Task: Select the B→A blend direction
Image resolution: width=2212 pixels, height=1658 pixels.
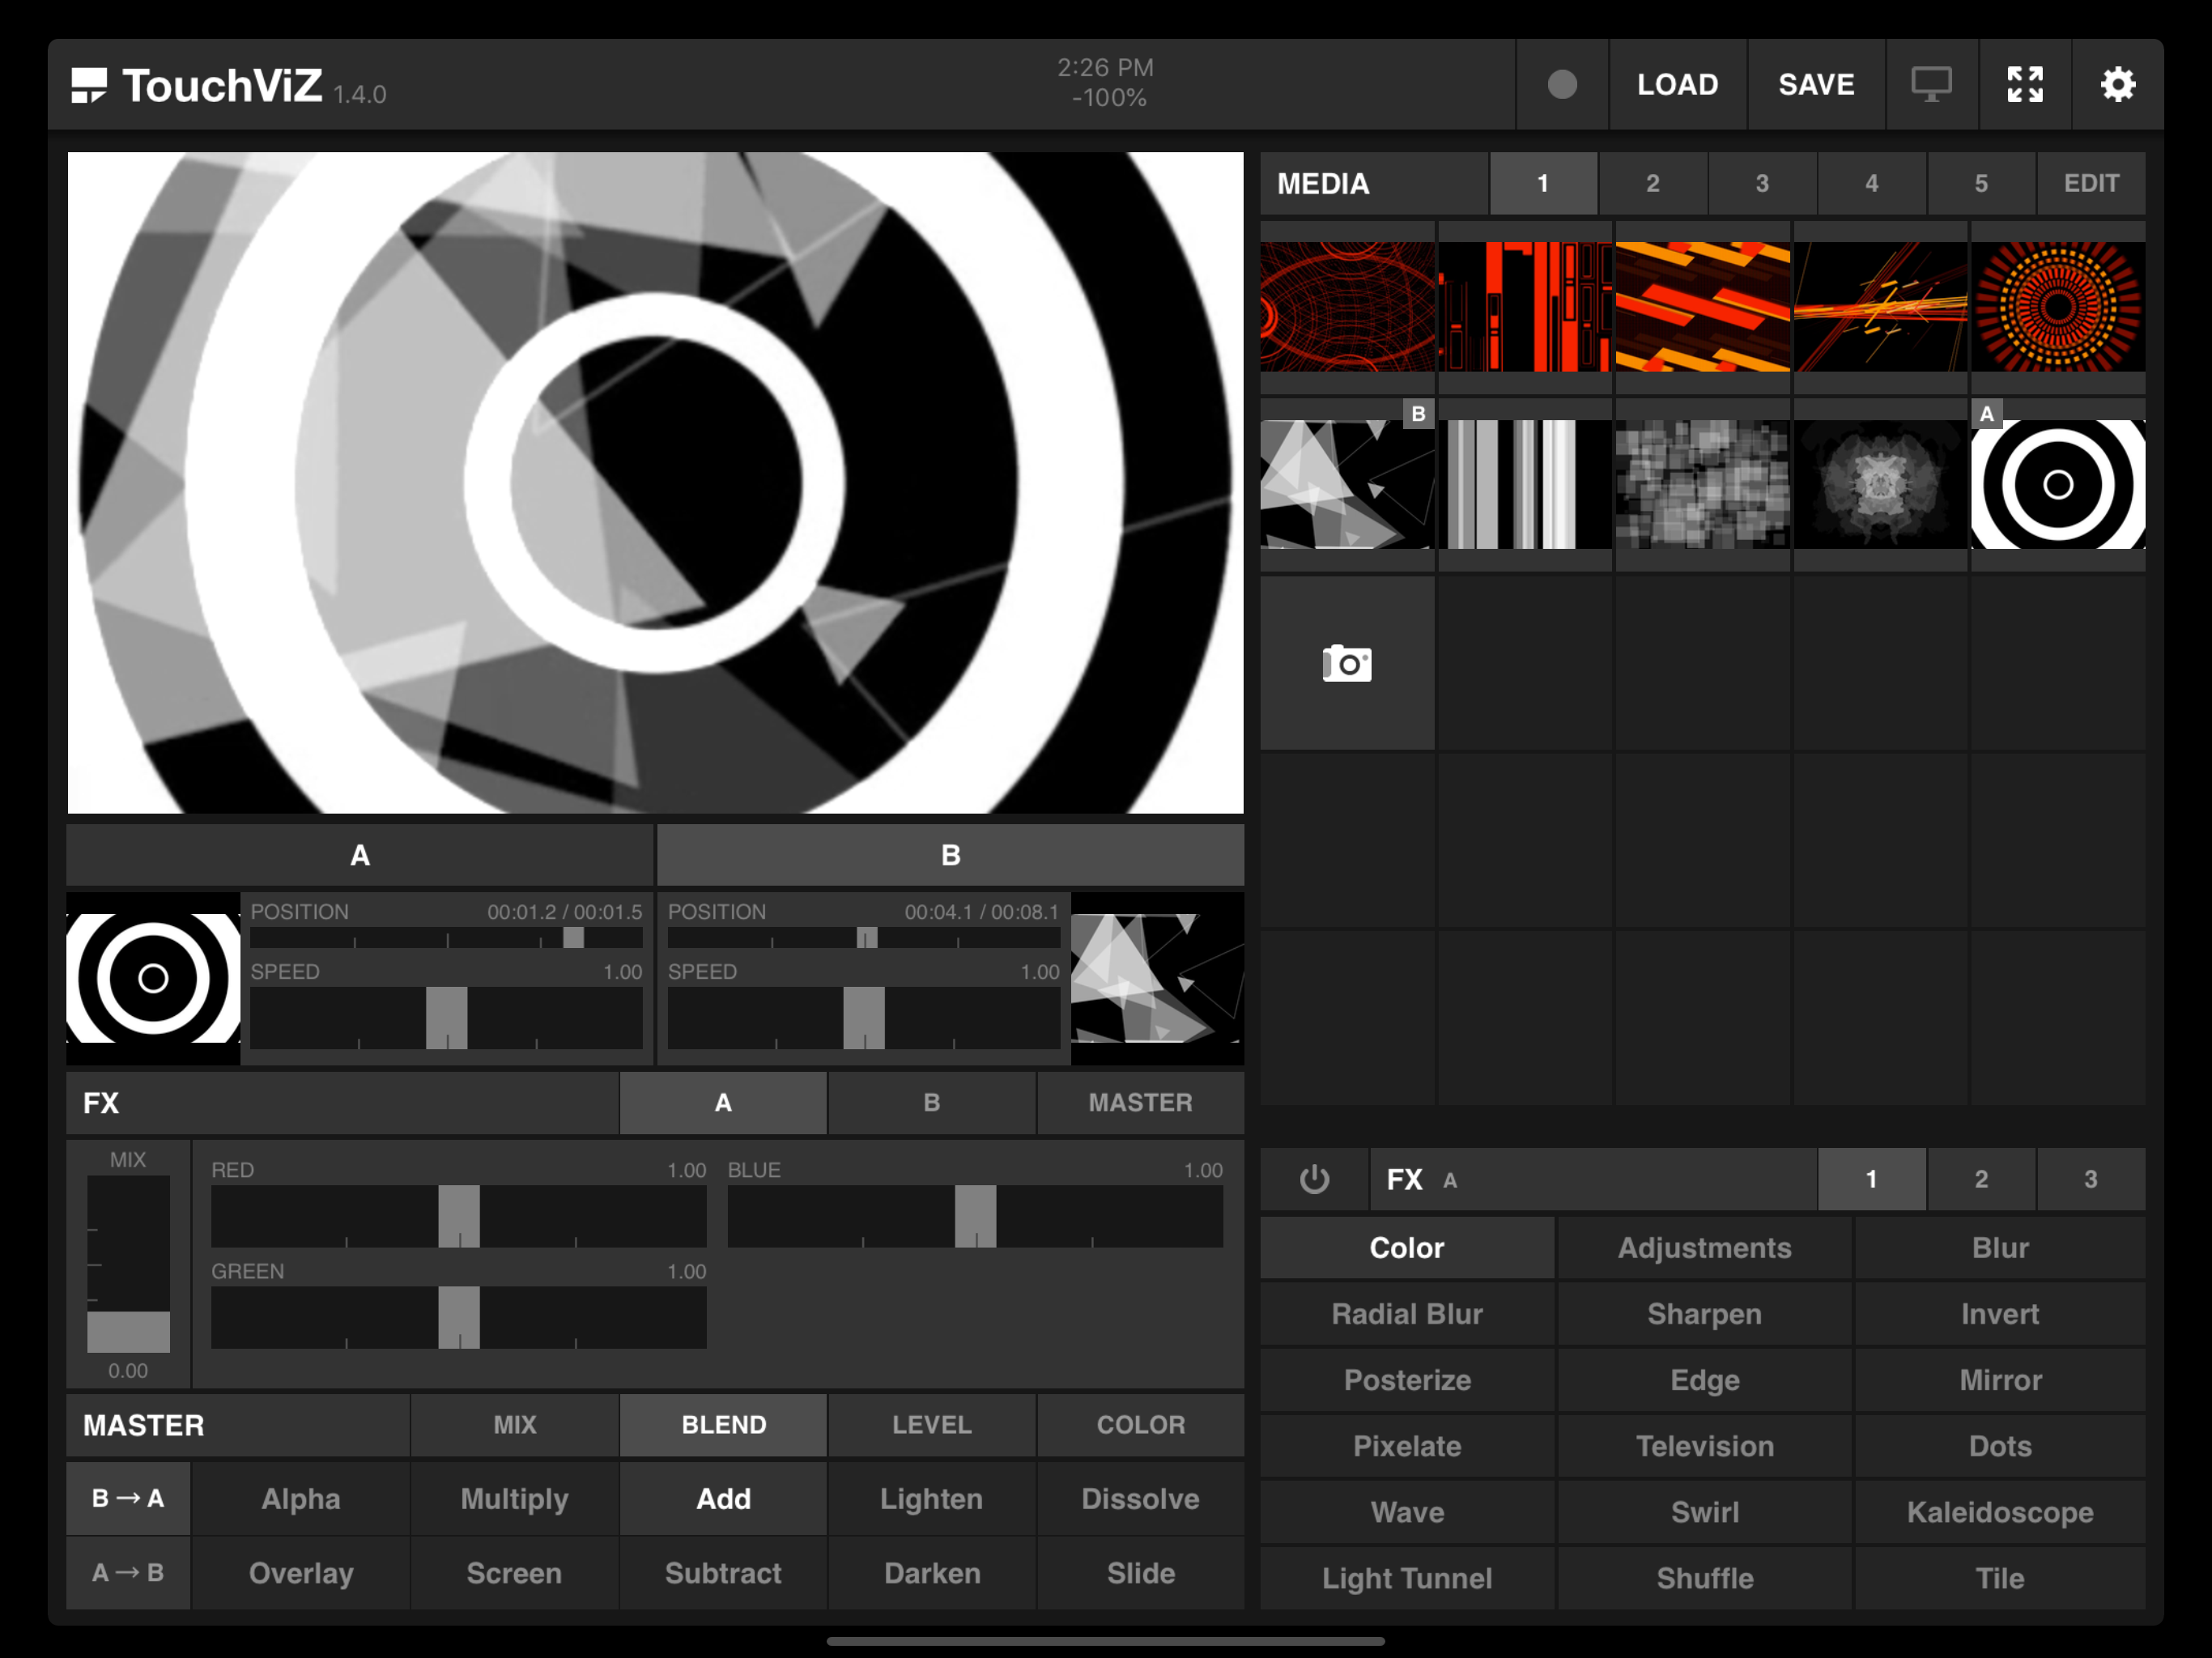Action: 128,1498
